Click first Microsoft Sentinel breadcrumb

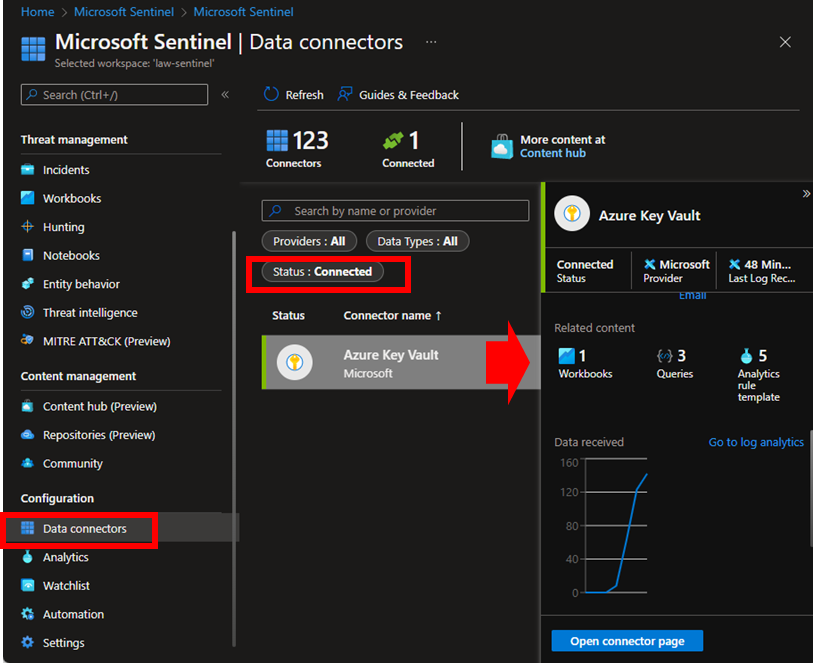click(124, 11)
